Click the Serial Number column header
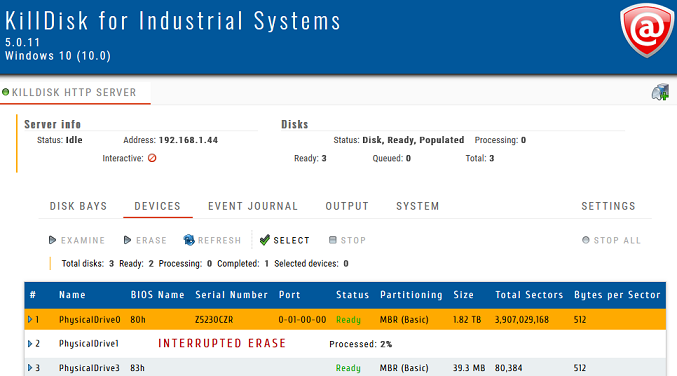Screen dimensions: 677x376 (231, 295)
